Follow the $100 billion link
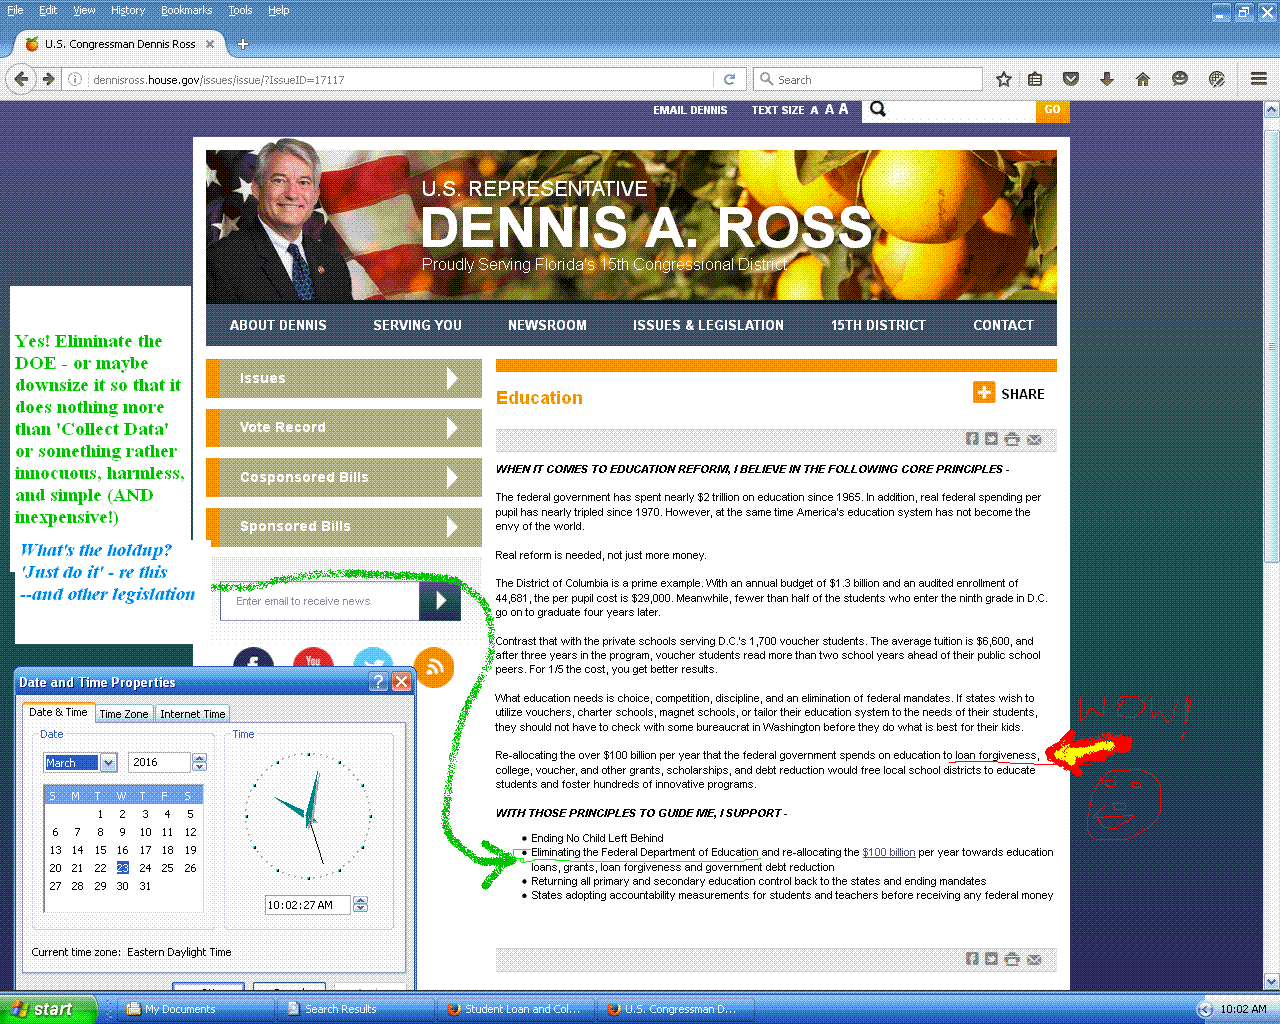Image resolution: width=1280 pixels, height=1024 pixels. (889, 852)
